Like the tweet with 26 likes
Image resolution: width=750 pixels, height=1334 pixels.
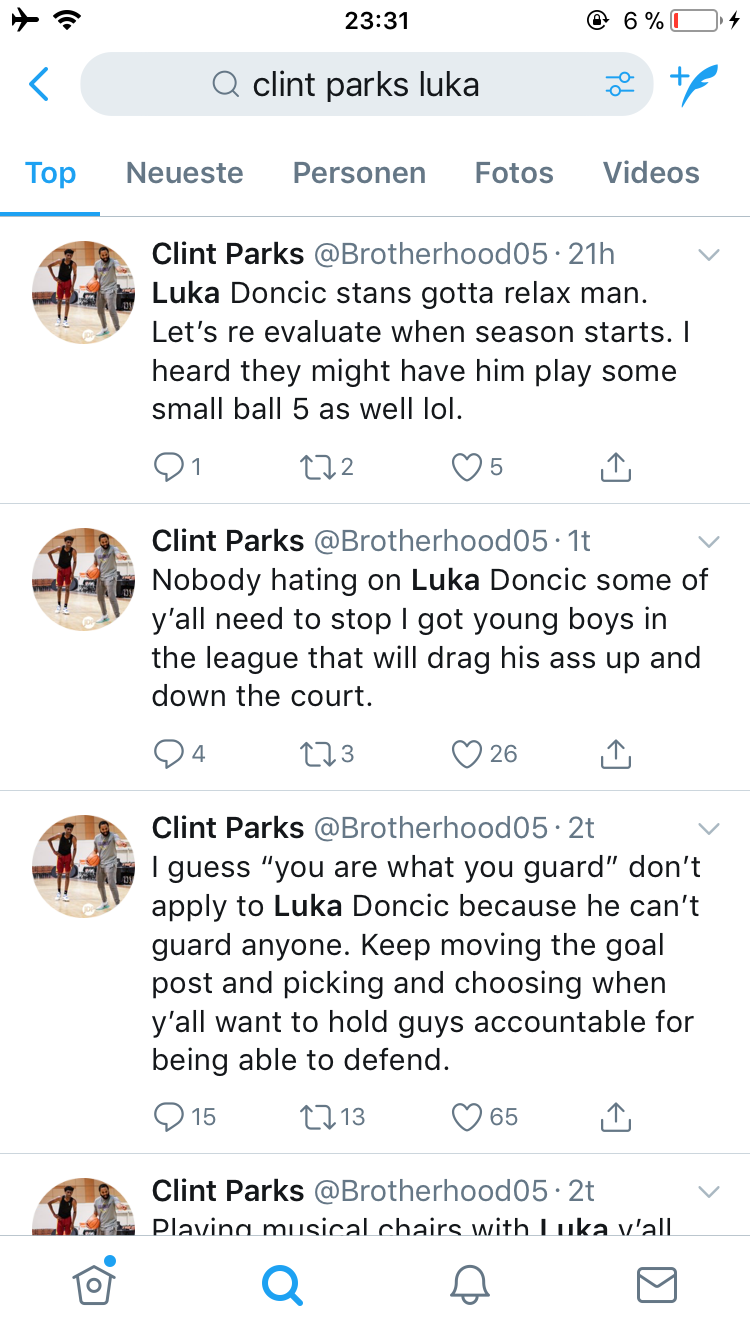point(467,754)
